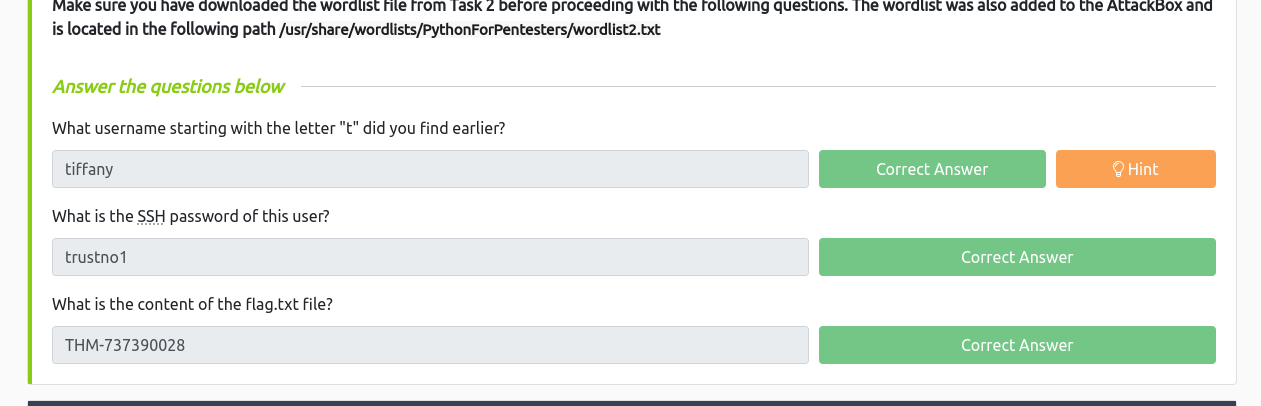Click the green vertical bar left of the questions
Viewport: 1261px width, 406px height.
(x=30, y=200)
